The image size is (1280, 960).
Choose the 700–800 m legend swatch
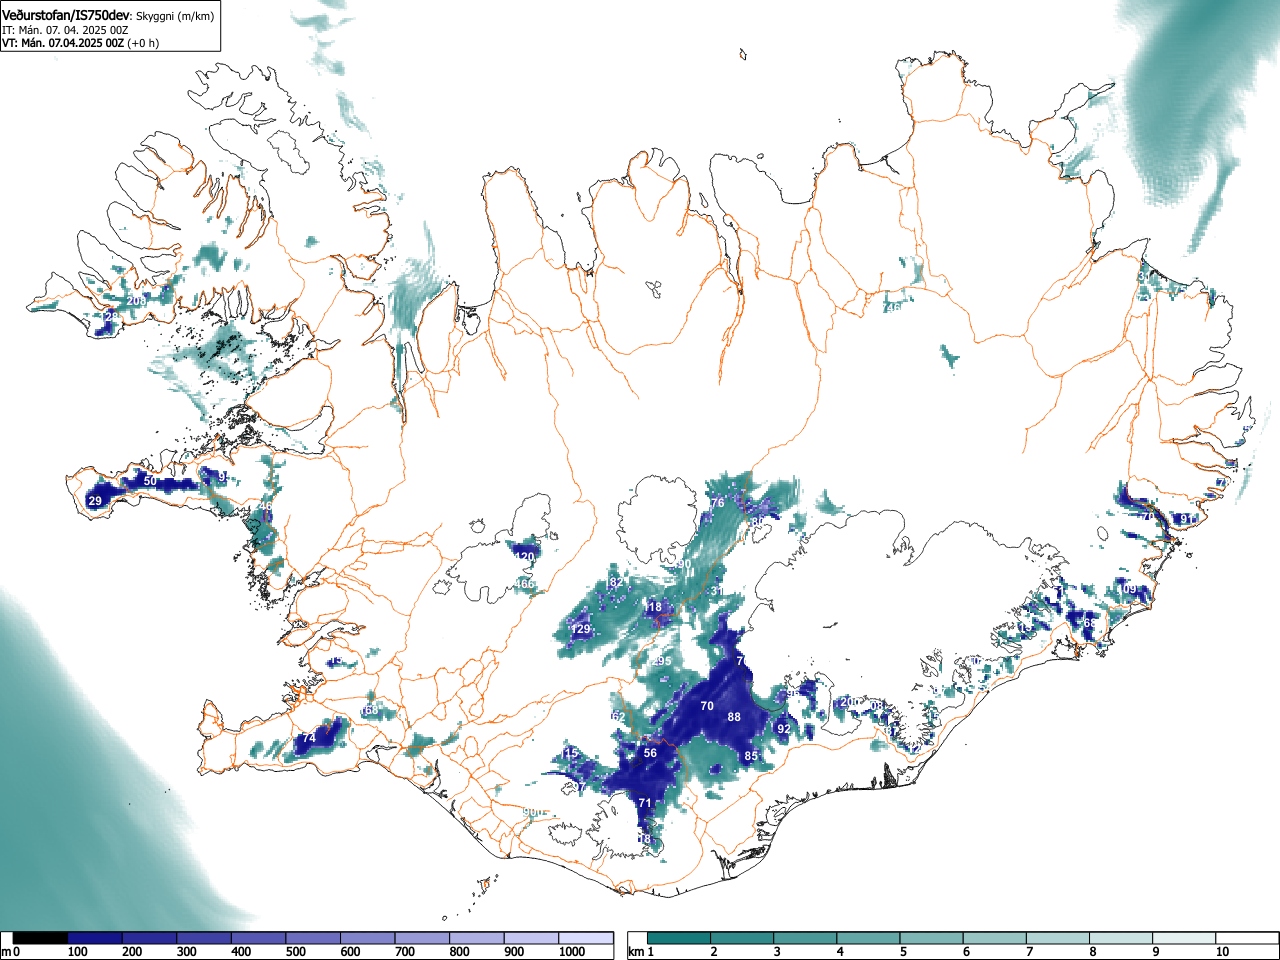coord(422,938)
